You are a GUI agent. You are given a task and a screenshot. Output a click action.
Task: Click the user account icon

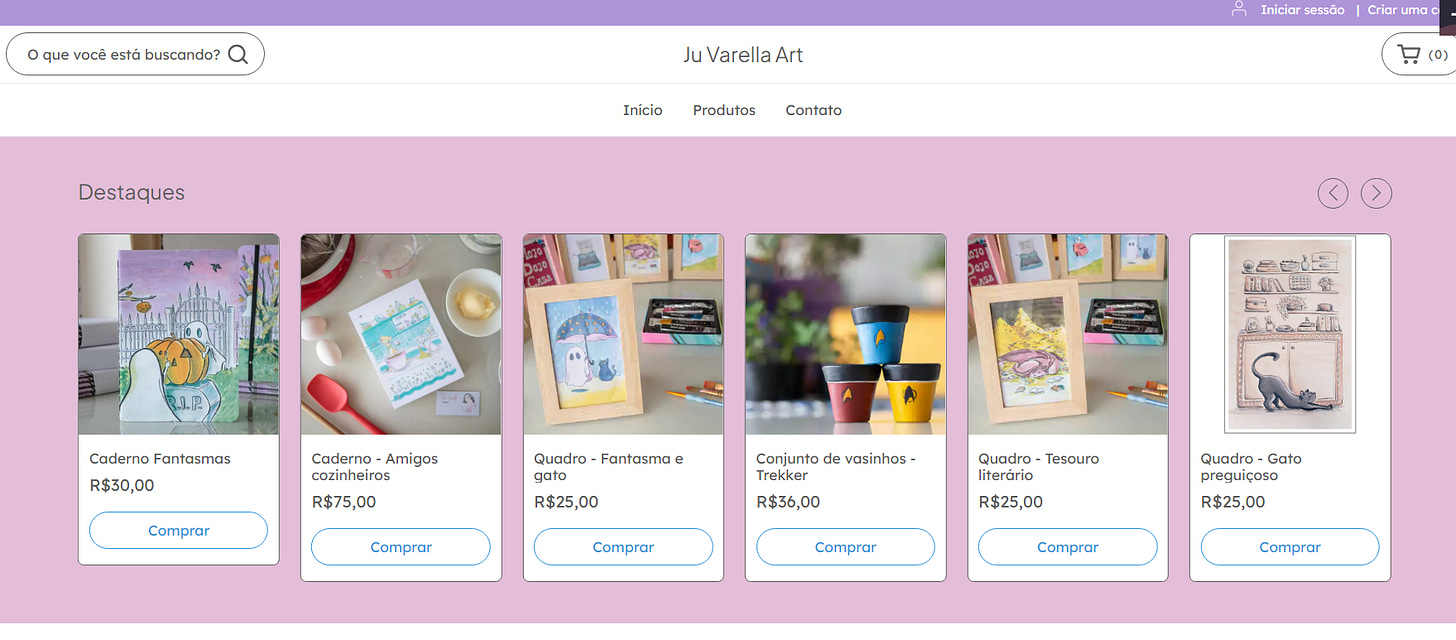click(1239, 9)
